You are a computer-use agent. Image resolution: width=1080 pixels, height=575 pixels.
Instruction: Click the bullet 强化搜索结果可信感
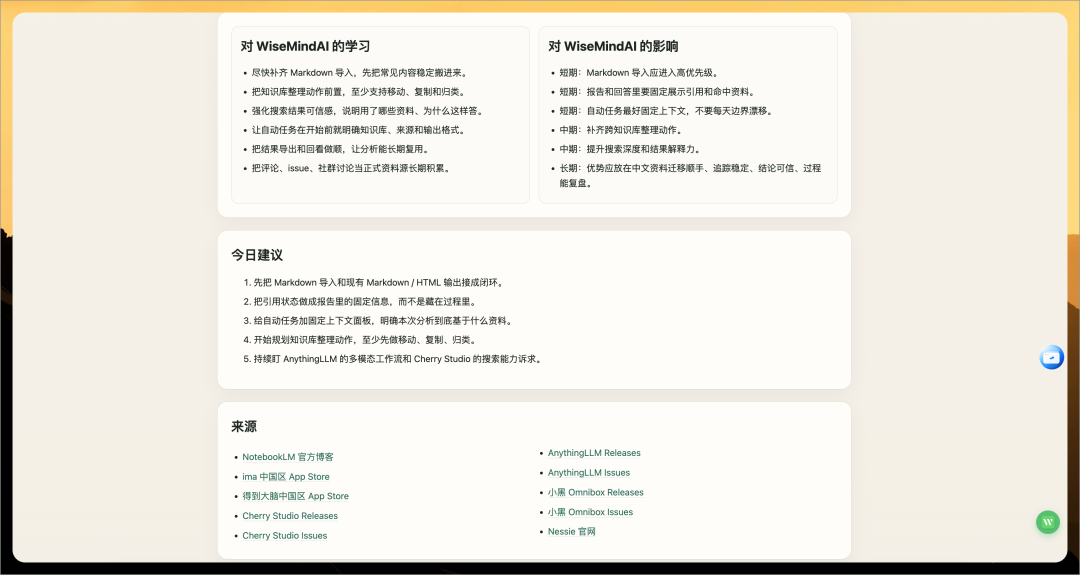tap(367, 111)
